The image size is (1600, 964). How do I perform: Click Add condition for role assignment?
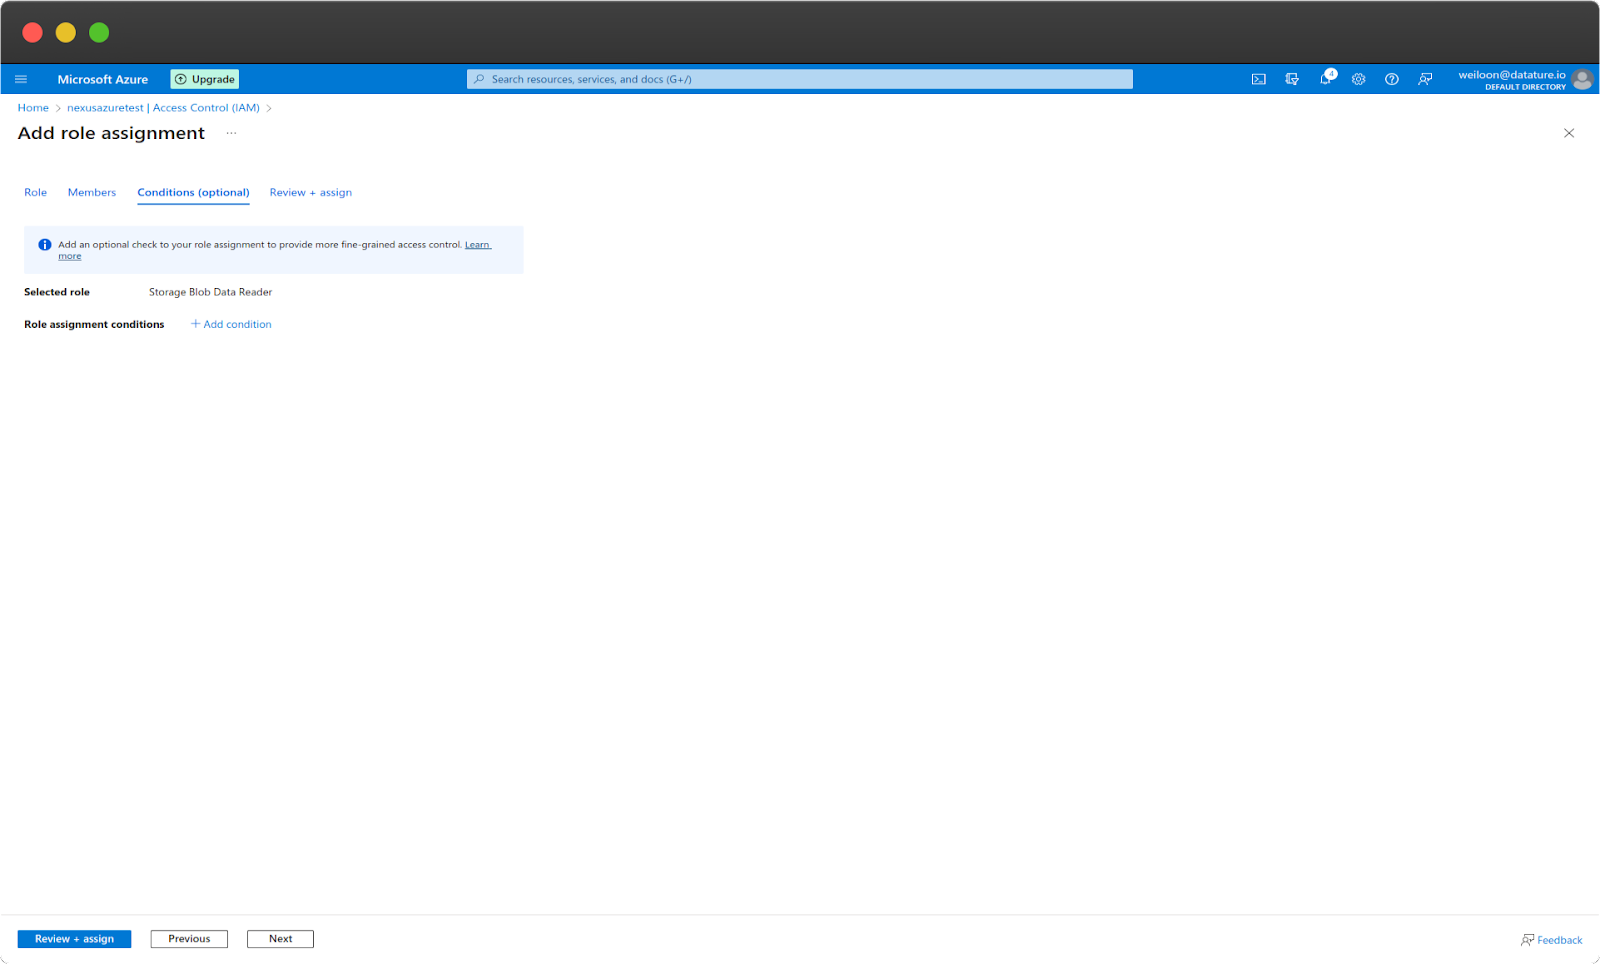230,324
